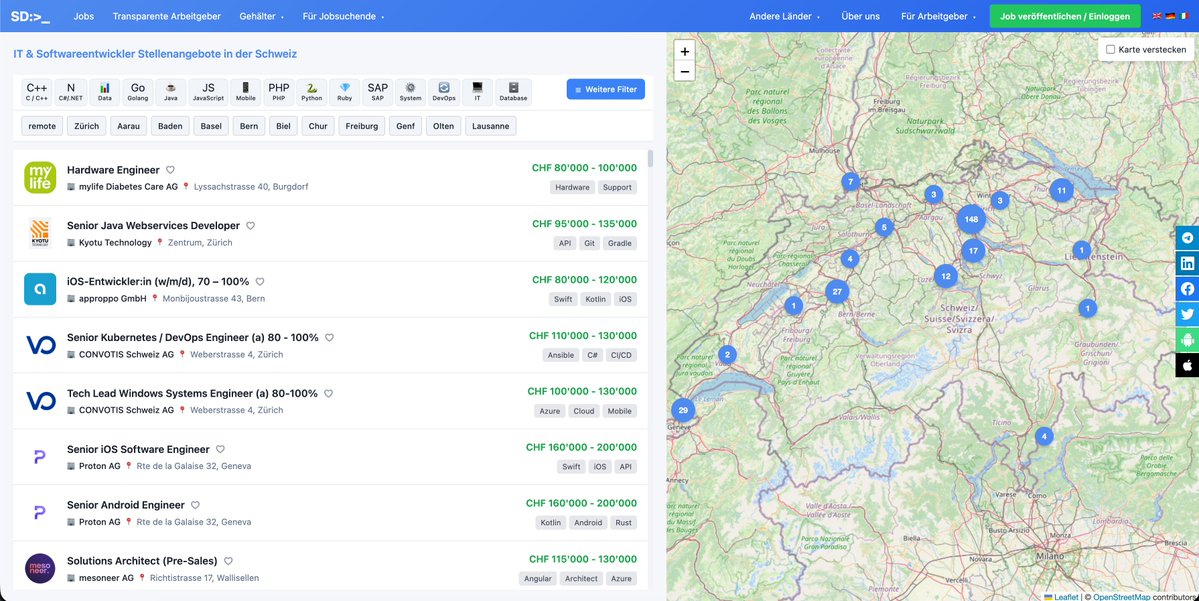Select the Data category icon
The image size is (1199, 601).
105,92
